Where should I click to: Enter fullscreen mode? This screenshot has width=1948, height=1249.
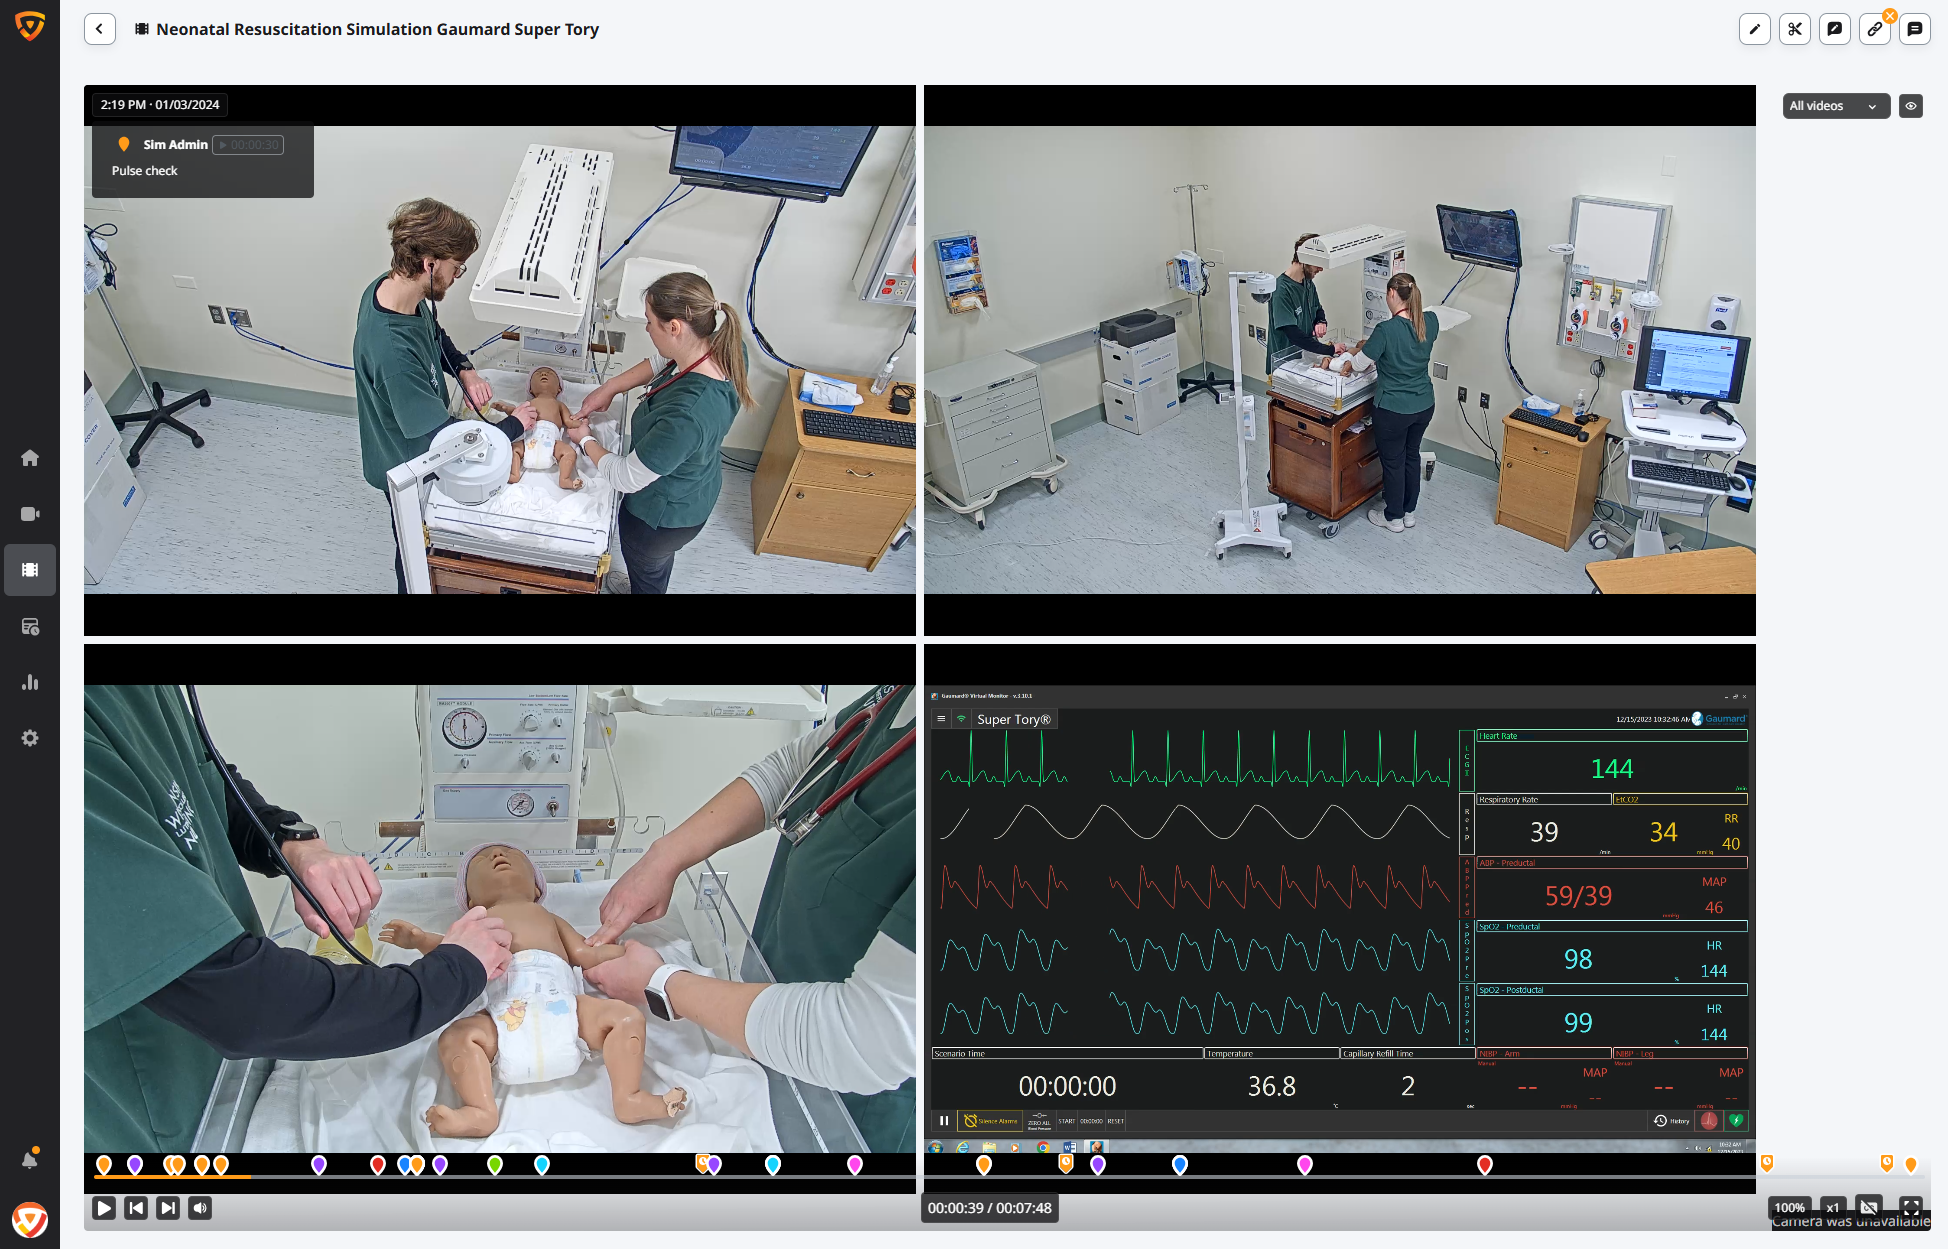tap(1911, 1207)
